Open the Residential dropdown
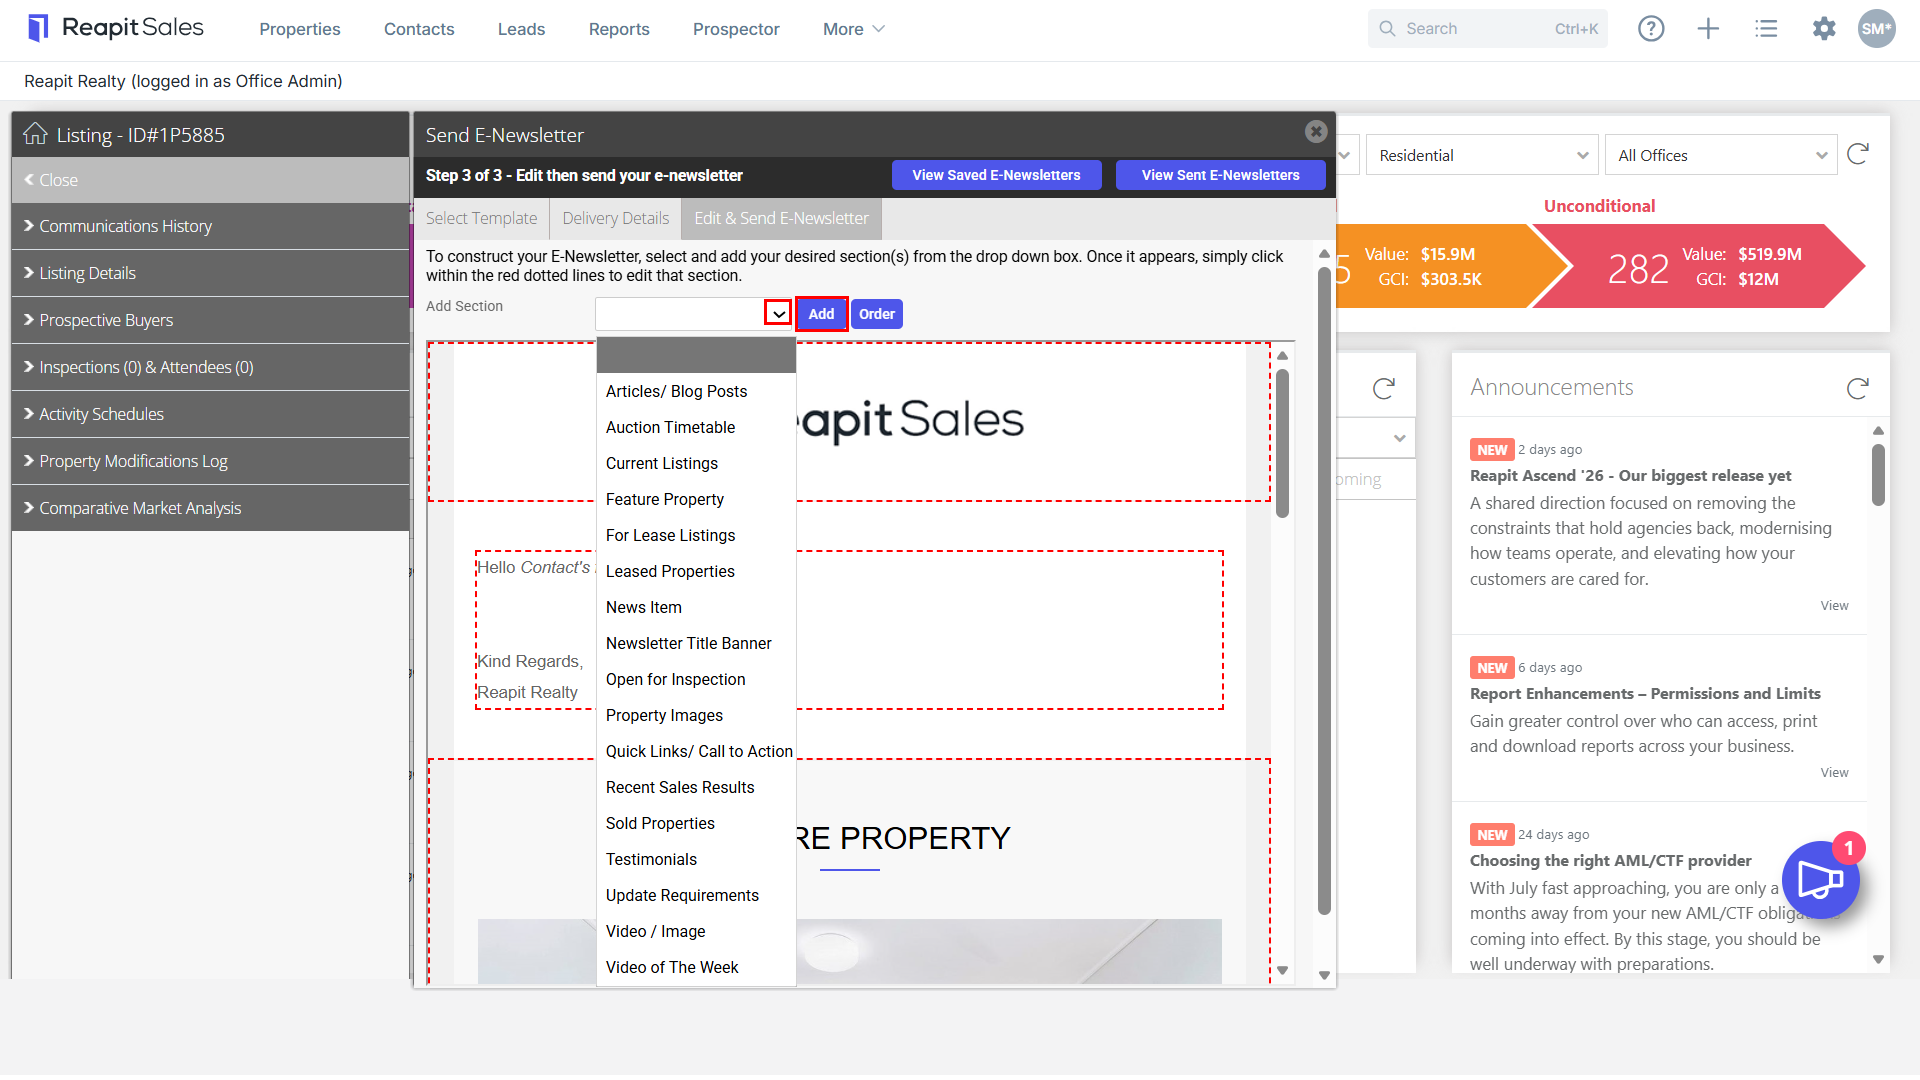 coord(1482,155)
